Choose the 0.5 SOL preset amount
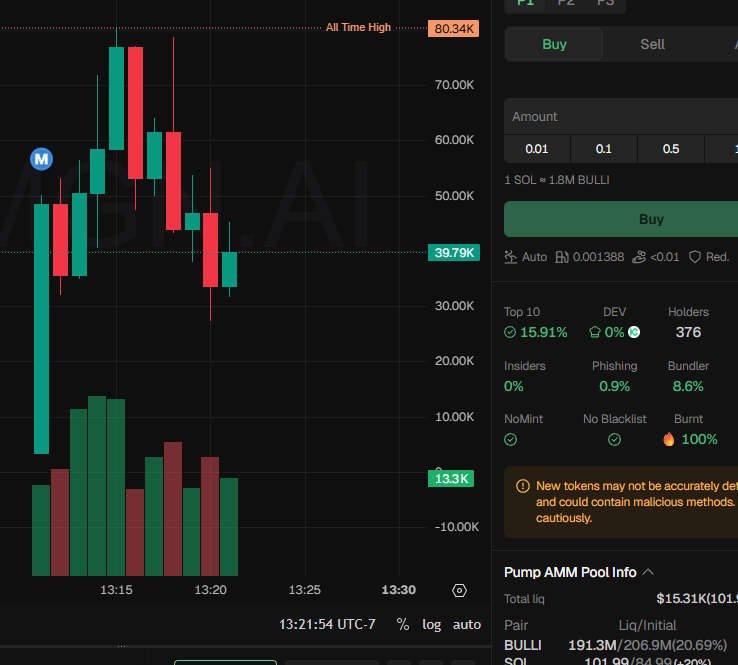Viewport: 738px width, 665px height. 671,149
